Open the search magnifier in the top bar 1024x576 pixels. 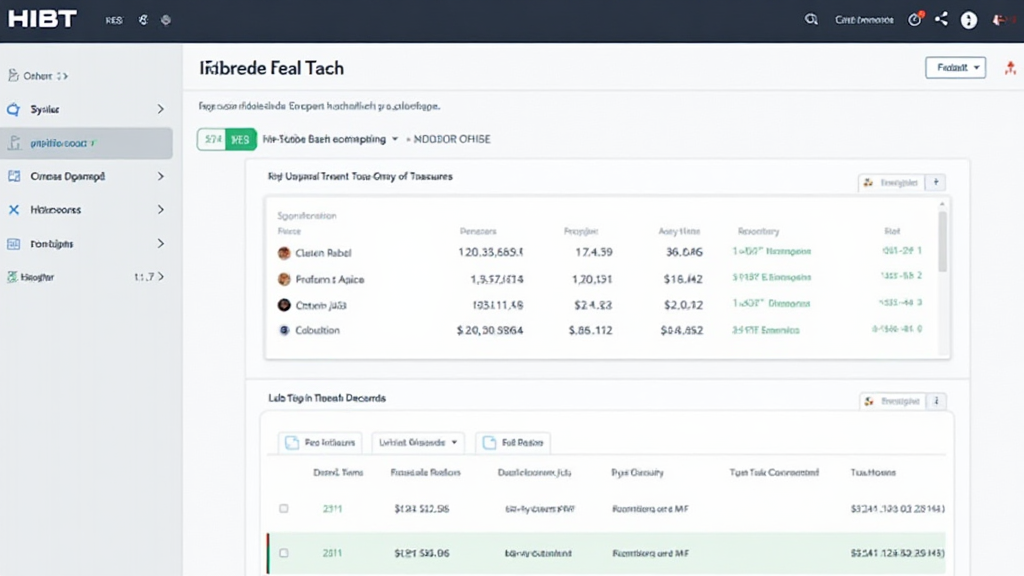pyautogui.click(x=811, y=18)
